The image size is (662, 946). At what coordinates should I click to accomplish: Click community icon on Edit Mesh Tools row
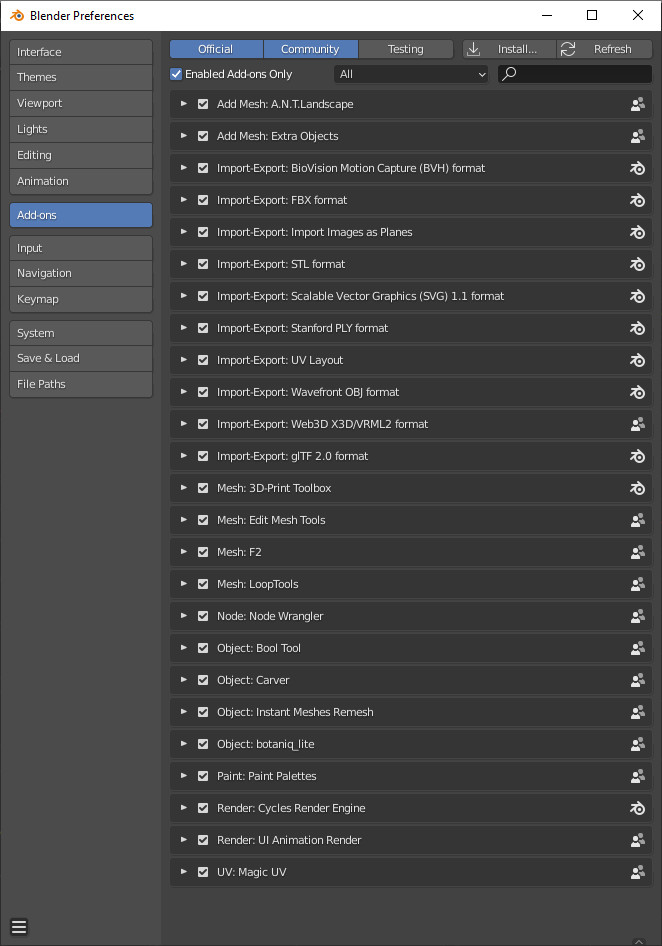point(637,520)
